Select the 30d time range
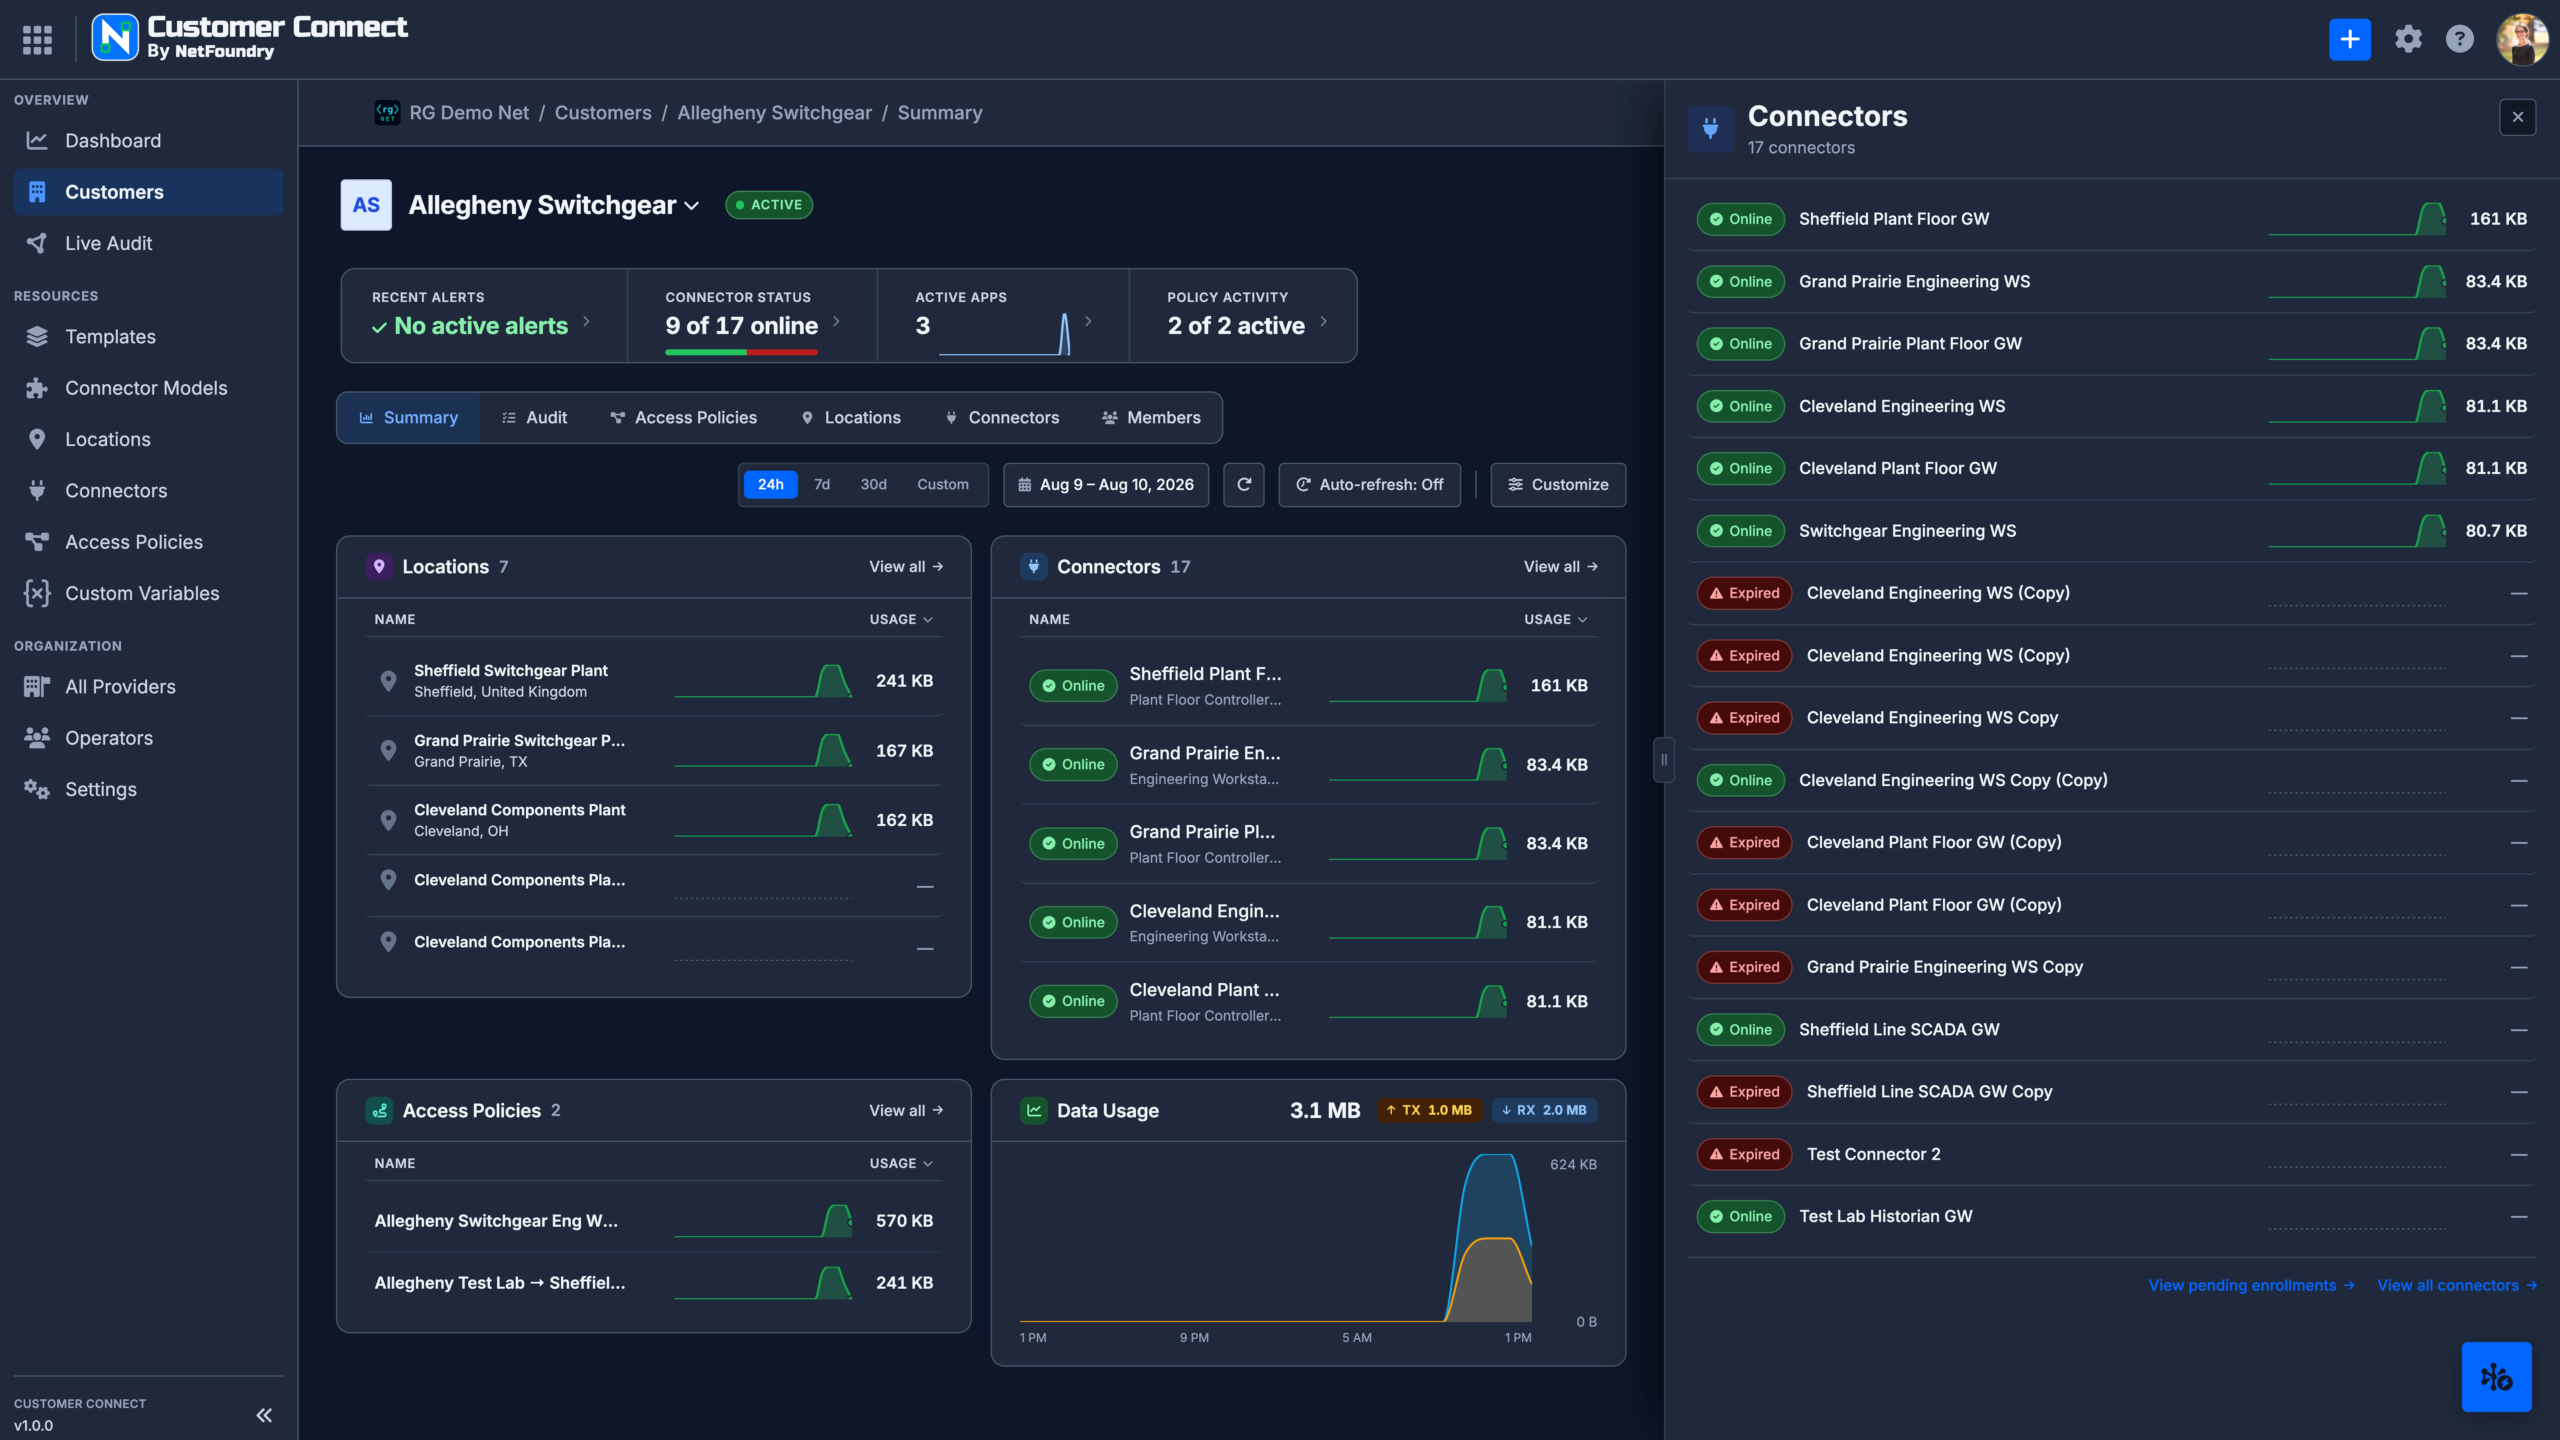Viewport: 2560px width, 1440px height. [874, 485]
